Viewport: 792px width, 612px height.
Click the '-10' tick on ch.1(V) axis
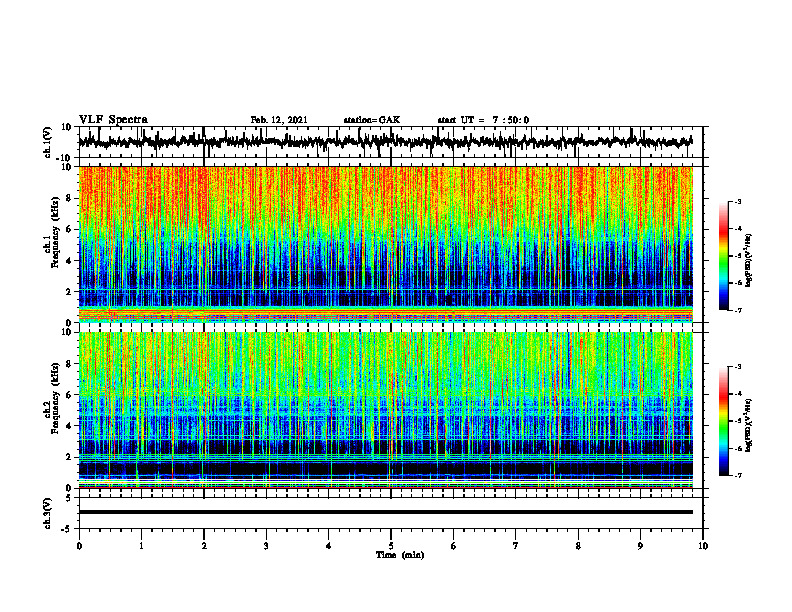[64, 158]
